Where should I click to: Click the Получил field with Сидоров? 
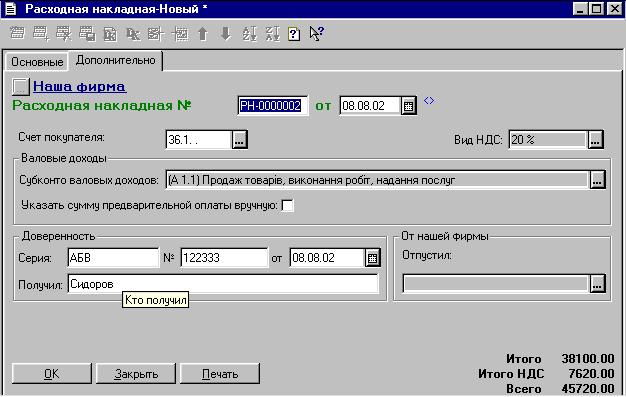coord(223,284)
